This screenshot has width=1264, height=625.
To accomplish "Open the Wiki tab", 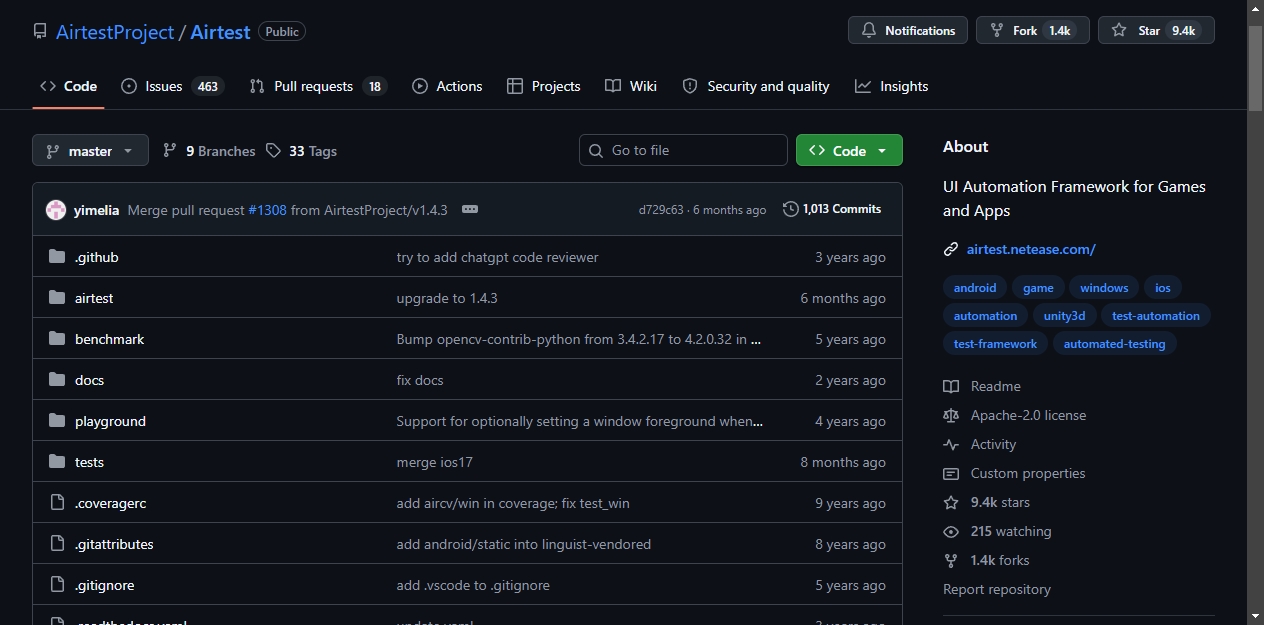I will coord(631,86).
